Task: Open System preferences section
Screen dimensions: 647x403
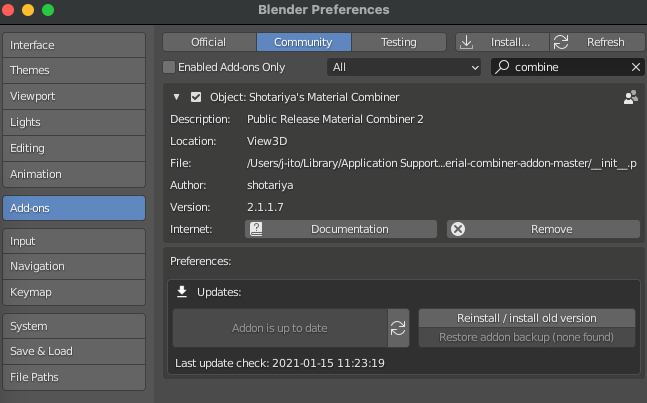Action: [74, 326]
